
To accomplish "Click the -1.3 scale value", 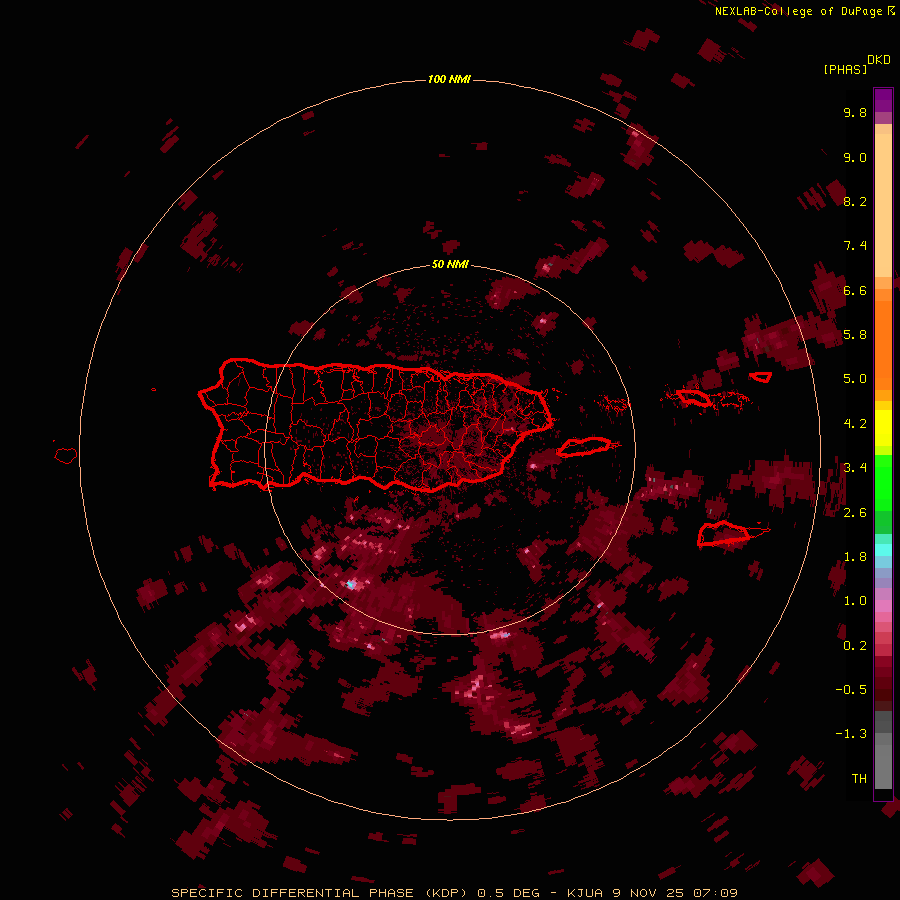I will (x=851, y=734).
